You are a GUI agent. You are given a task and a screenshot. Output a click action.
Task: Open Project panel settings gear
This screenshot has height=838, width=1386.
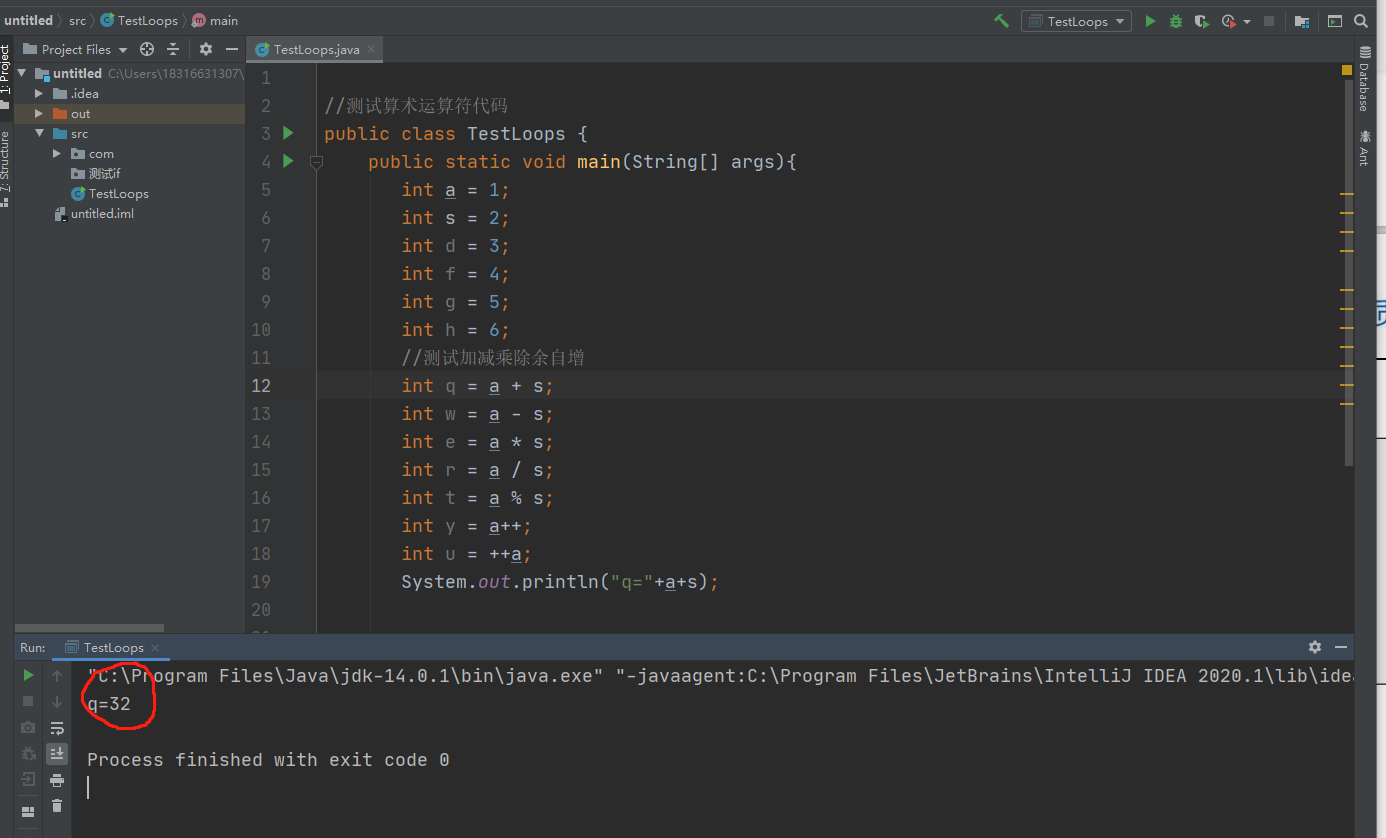click(206, 49)
